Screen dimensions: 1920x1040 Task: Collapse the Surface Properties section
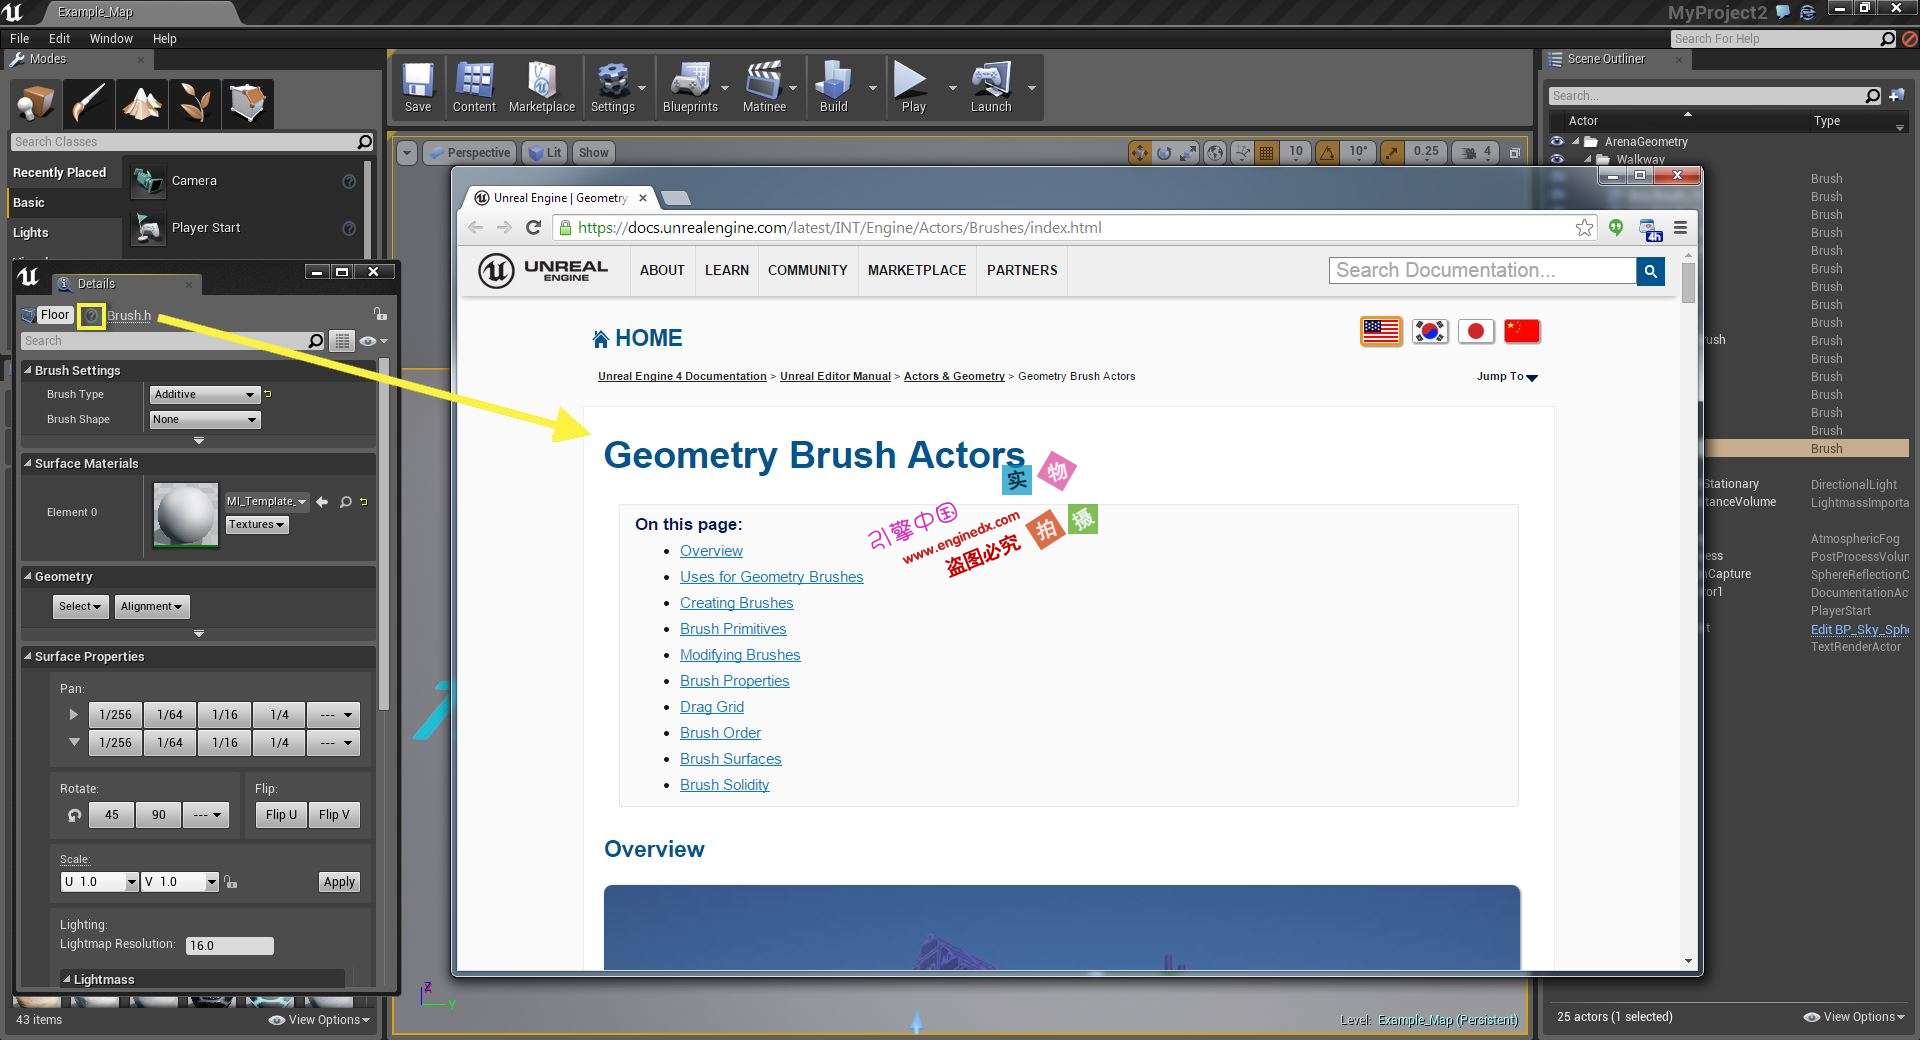[28, 656]
